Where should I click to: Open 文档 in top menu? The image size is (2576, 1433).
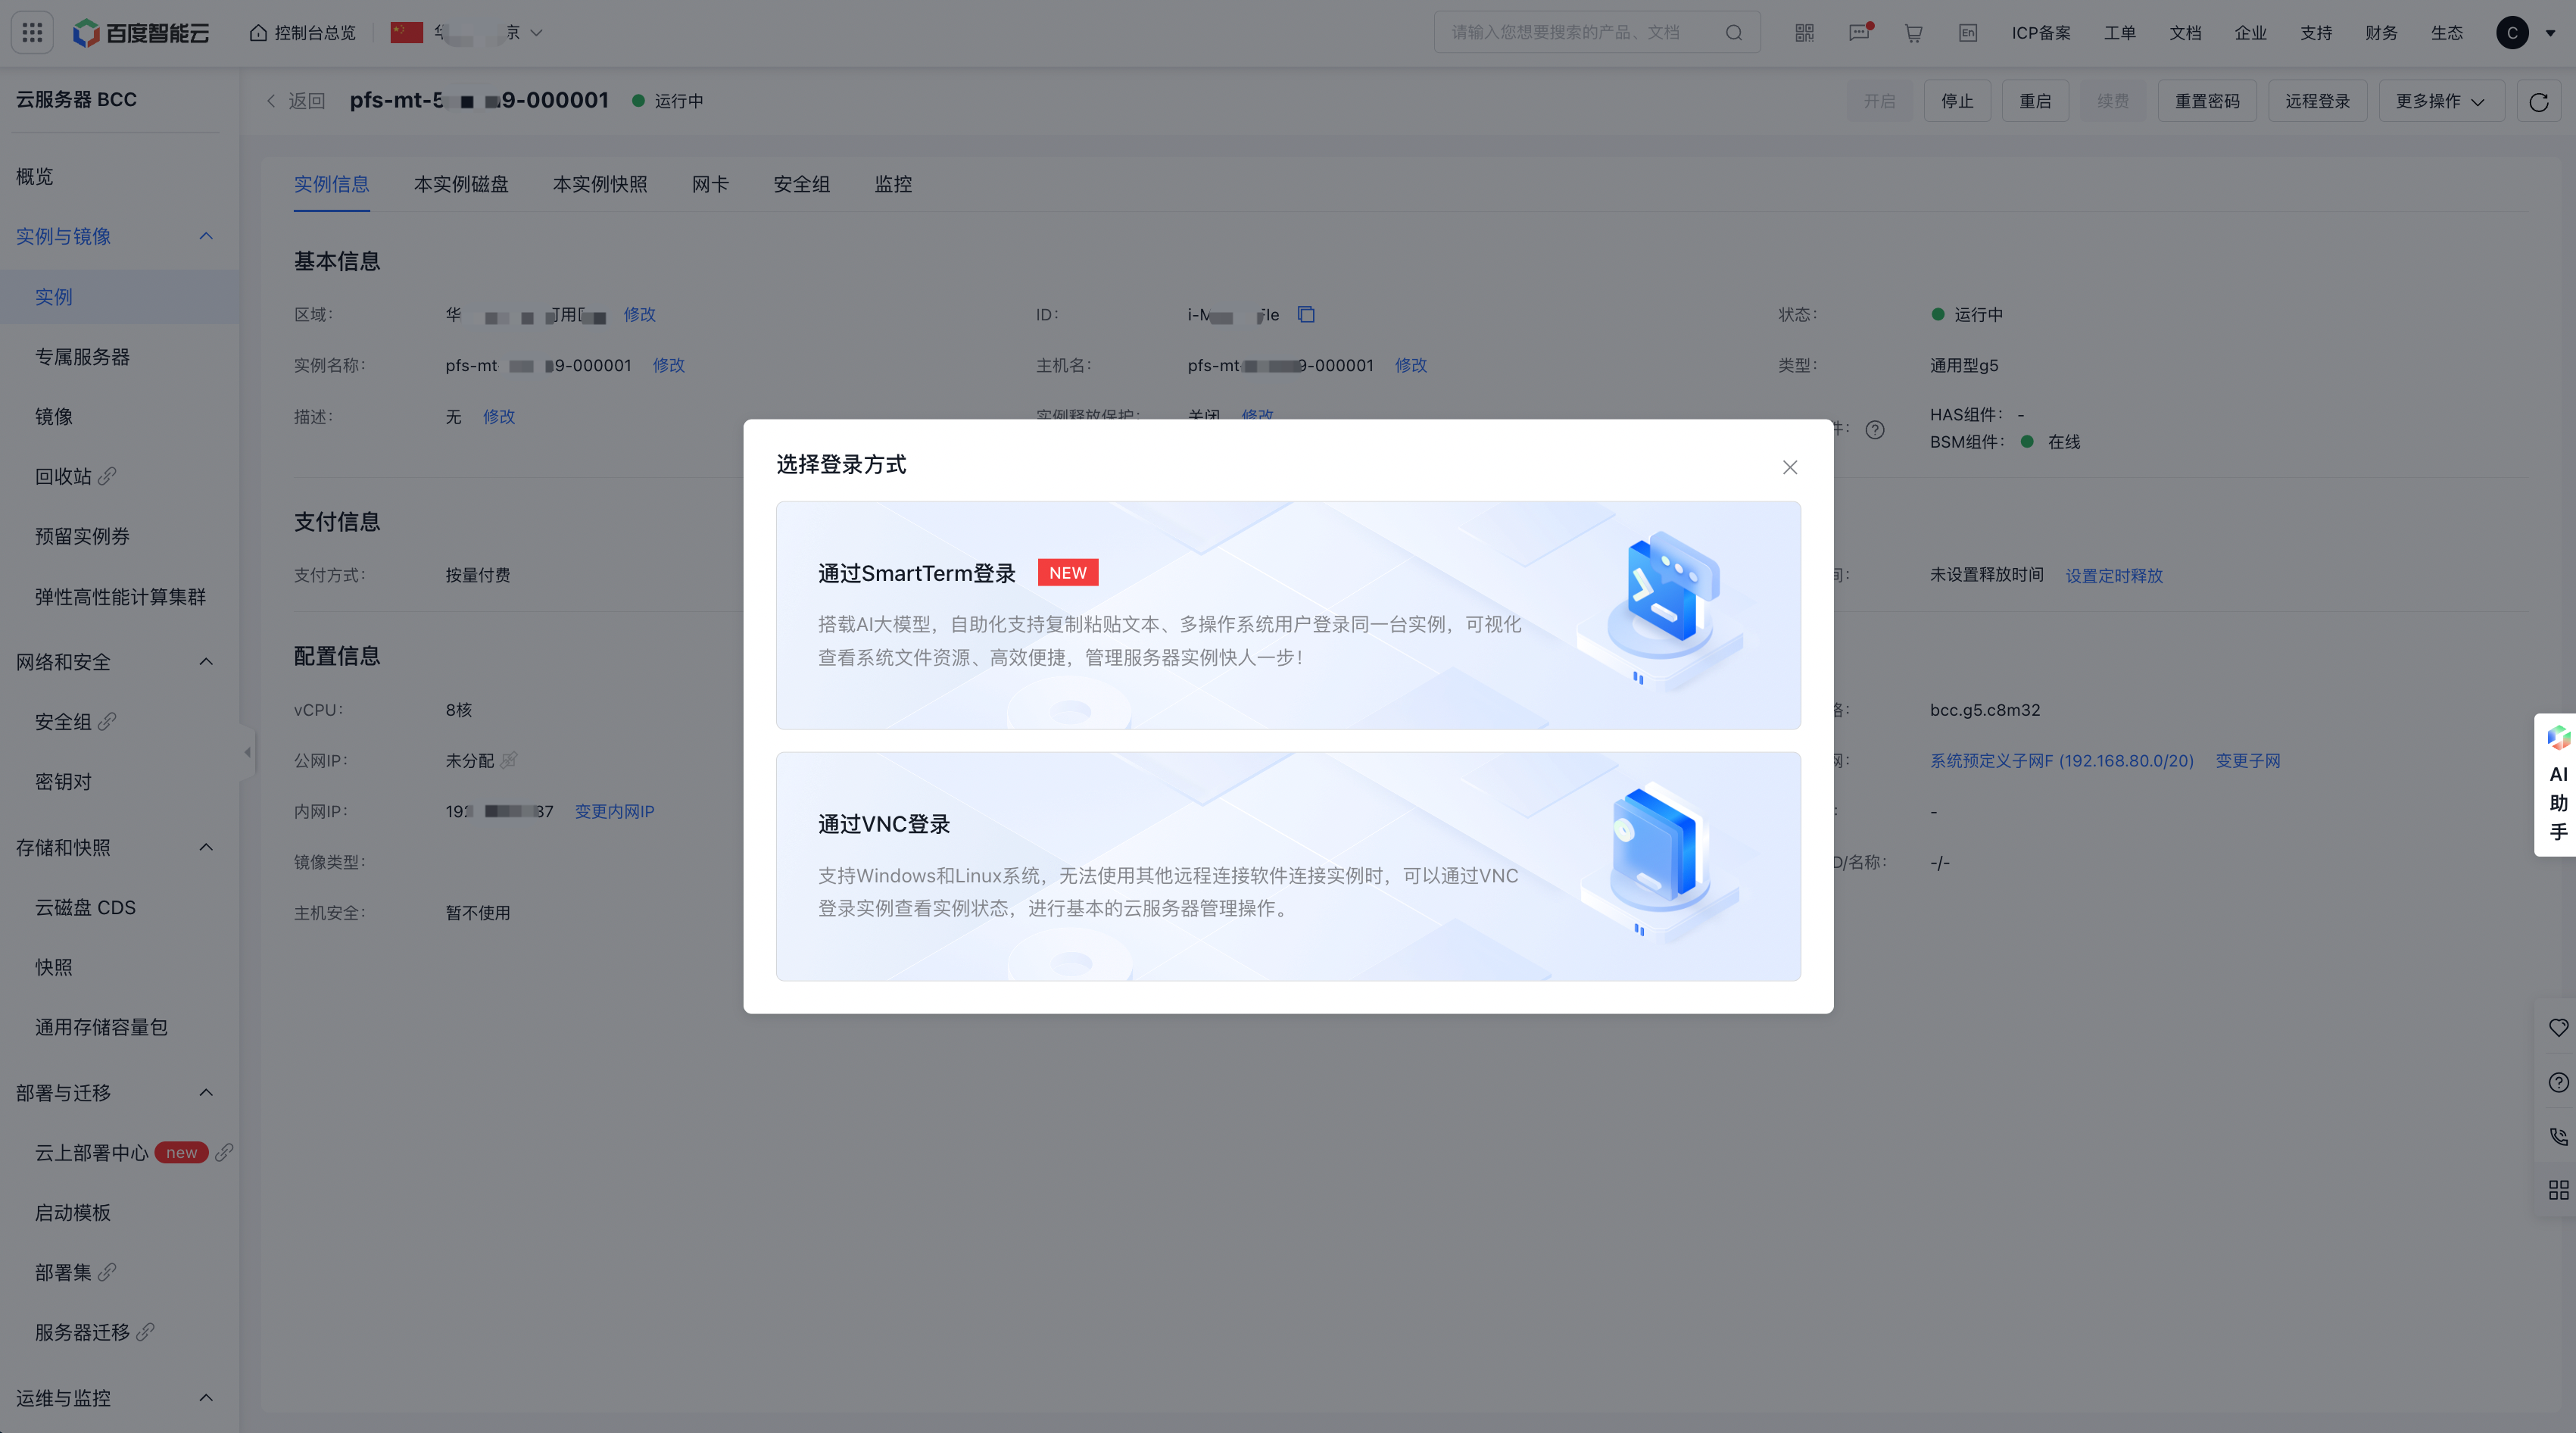point(2185,33)
